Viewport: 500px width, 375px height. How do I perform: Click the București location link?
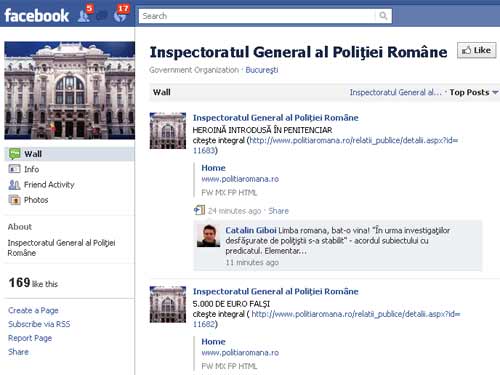point(262,70)
